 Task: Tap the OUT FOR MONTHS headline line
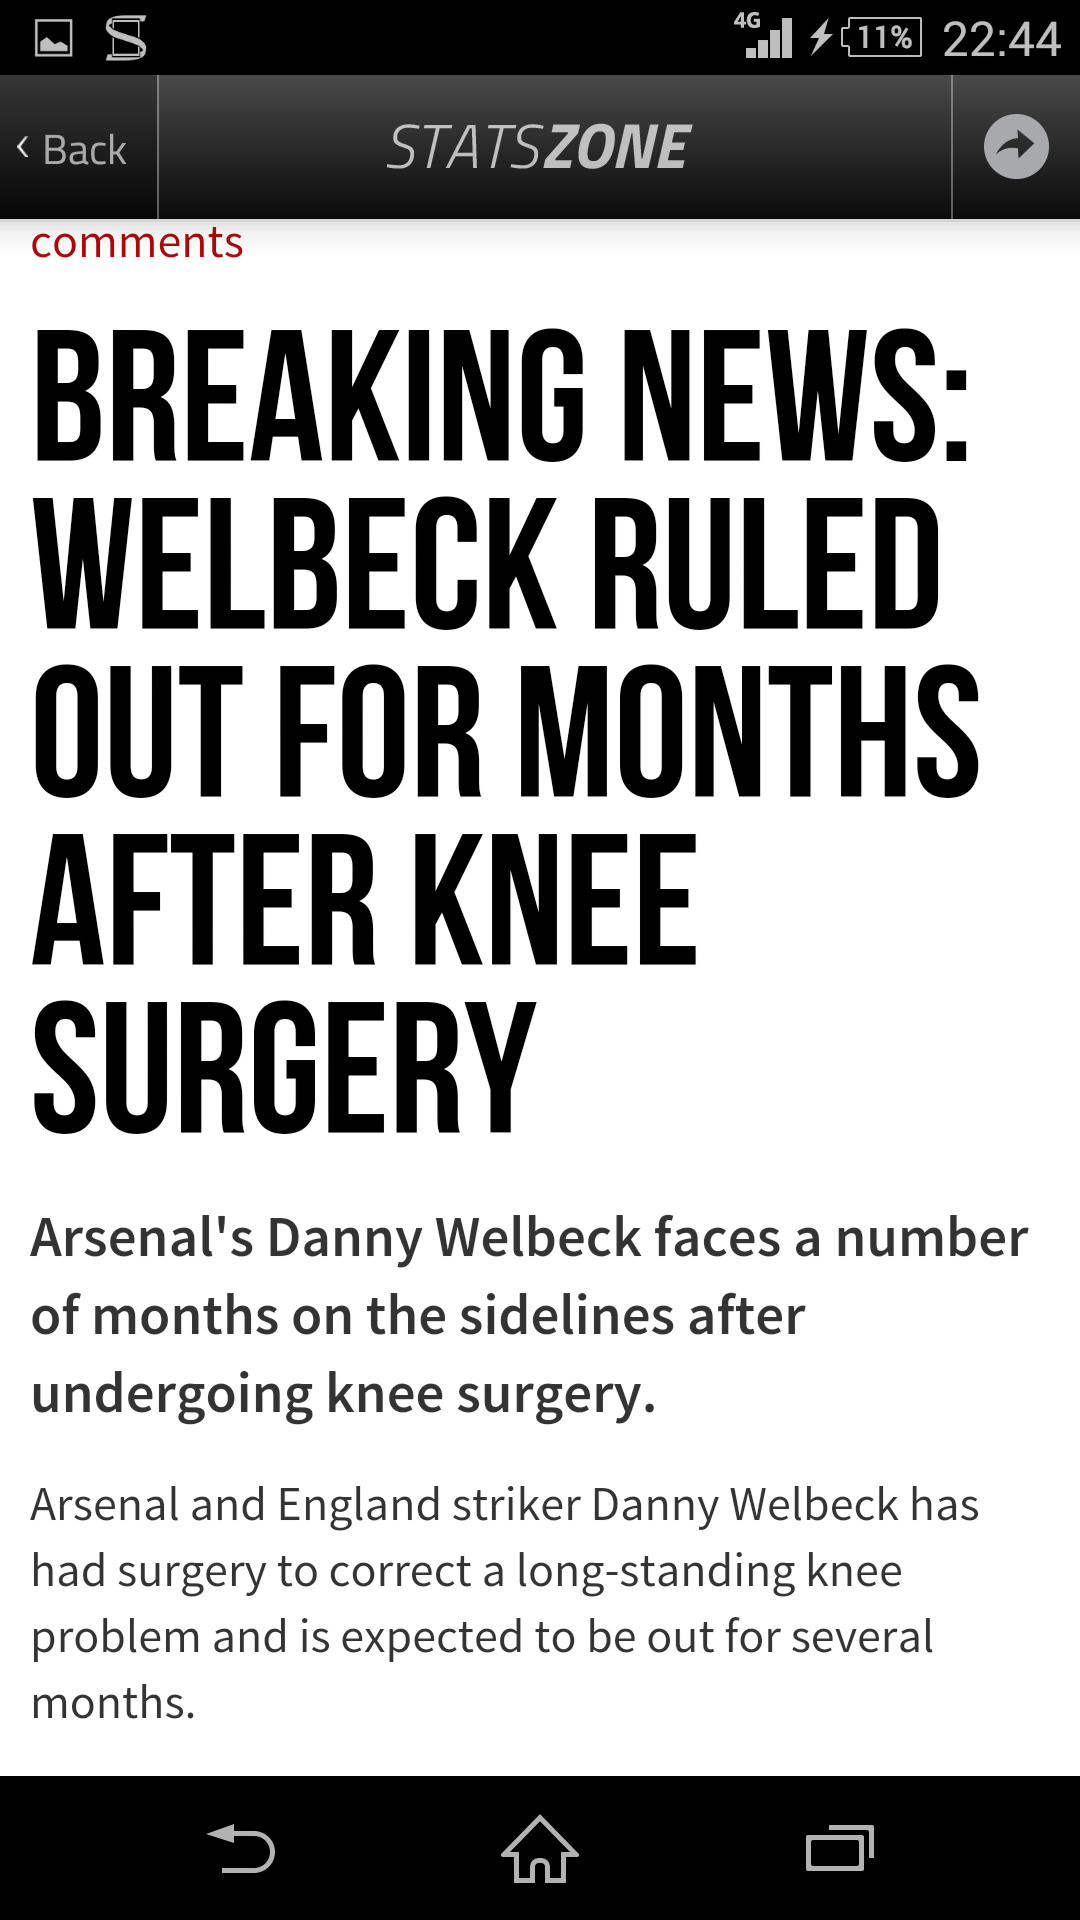click(x=506, y=731)
